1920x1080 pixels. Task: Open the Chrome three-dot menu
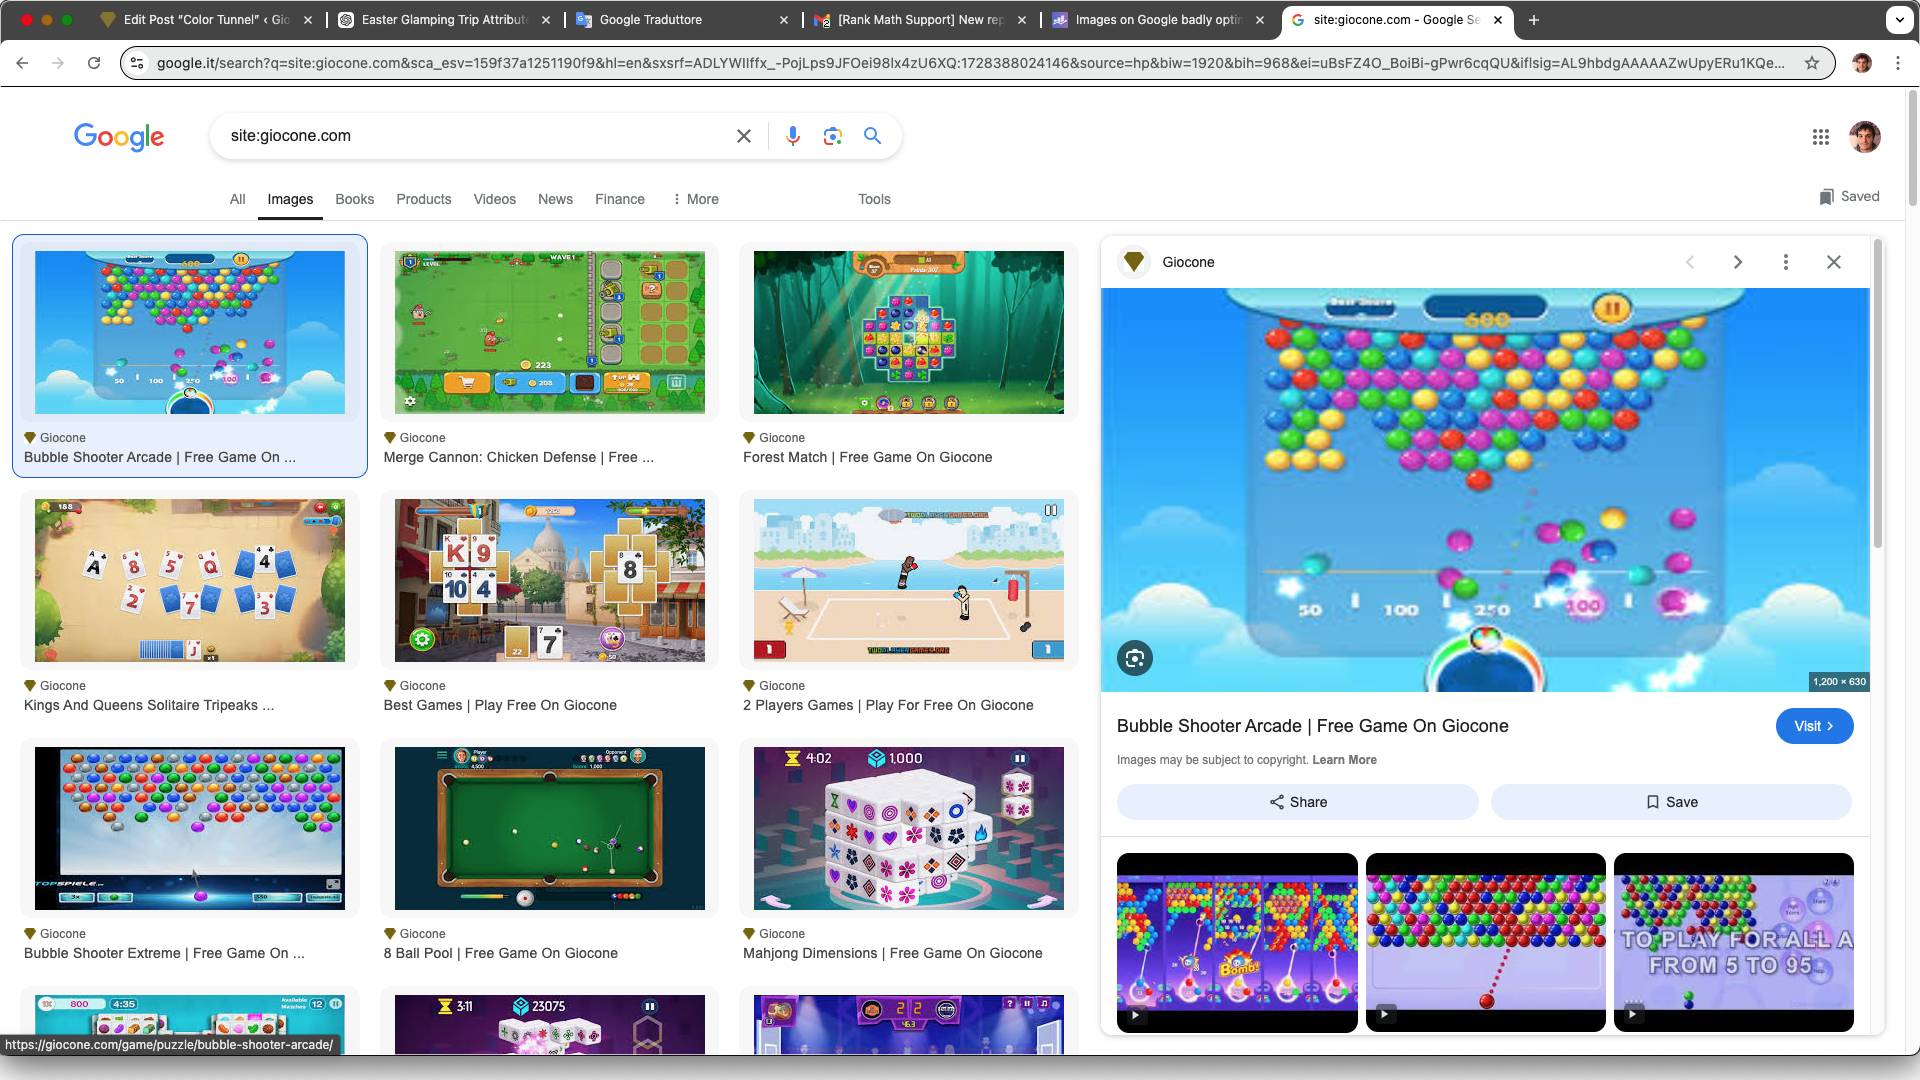click(x=1898, y=63)
